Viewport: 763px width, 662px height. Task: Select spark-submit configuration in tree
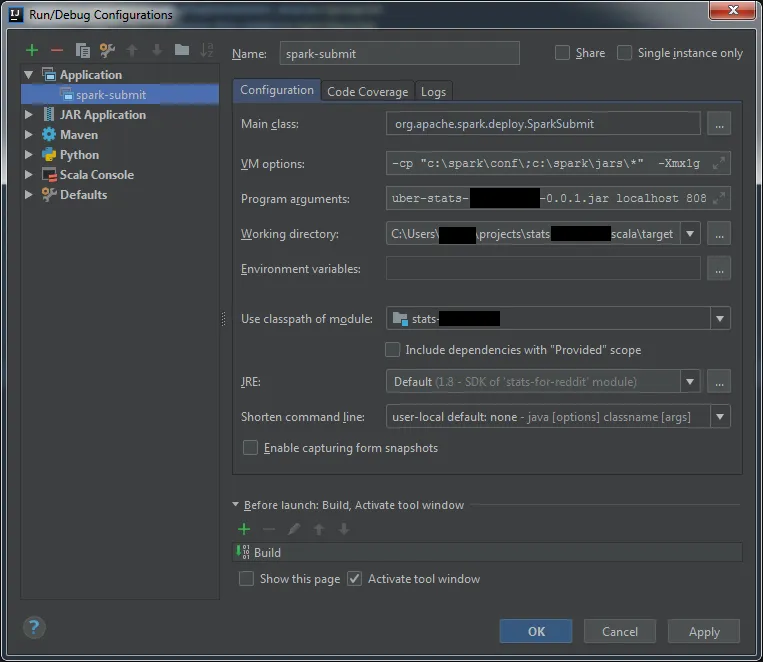pos(120,94)
